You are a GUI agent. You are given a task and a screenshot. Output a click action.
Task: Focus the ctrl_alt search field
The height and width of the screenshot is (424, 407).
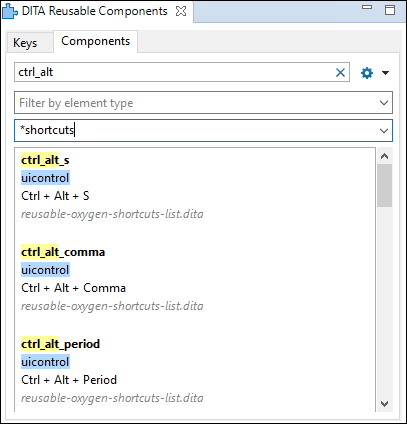(x=175, y=72)
